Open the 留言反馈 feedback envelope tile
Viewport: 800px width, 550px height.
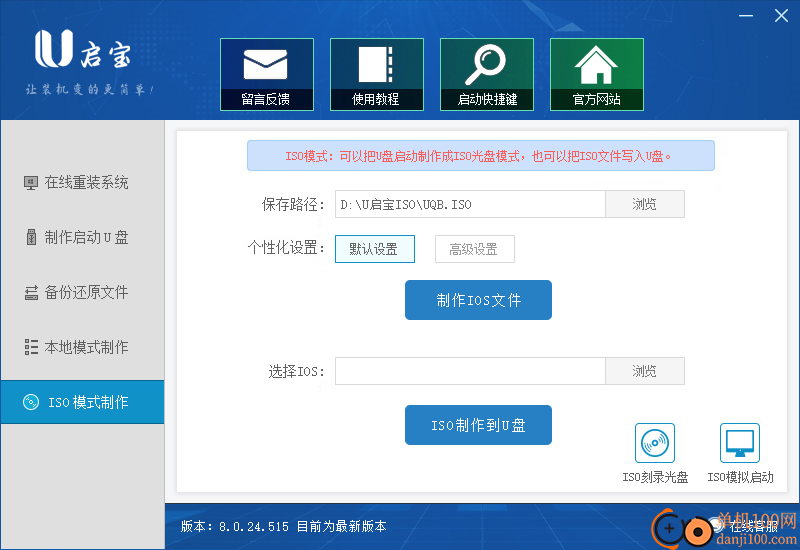coord(267,74)
